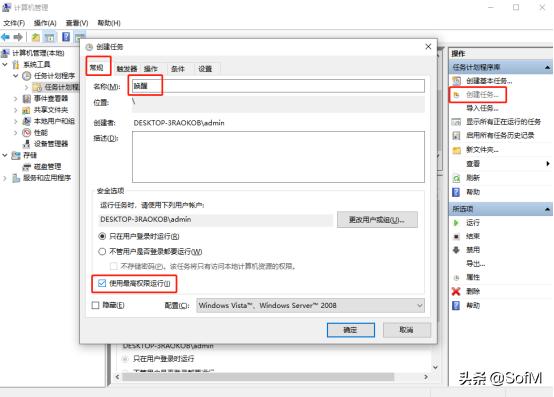
Task: Click 运行 action under 所选项
Action: point(473,223)
